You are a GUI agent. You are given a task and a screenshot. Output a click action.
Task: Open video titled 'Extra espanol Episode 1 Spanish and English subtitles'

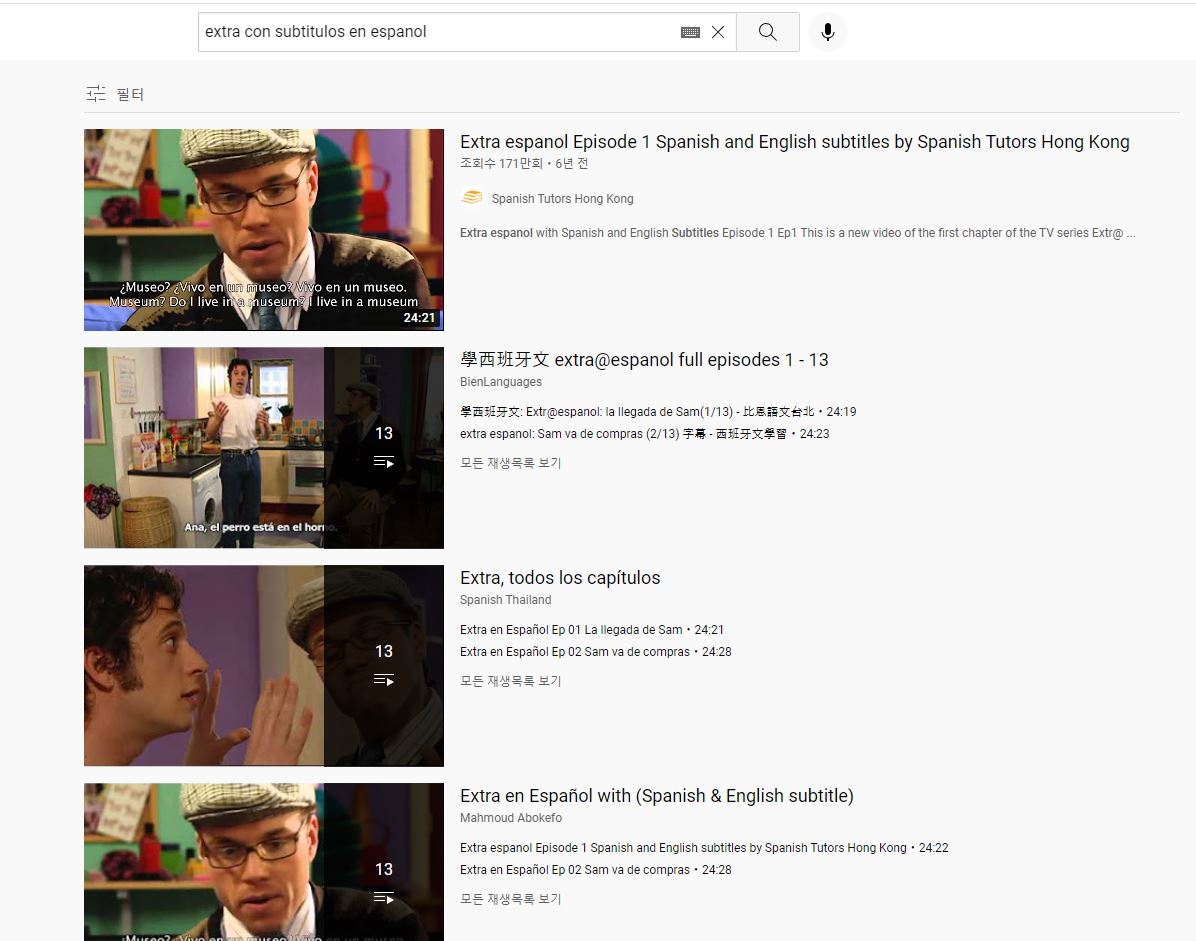point(794,142)
